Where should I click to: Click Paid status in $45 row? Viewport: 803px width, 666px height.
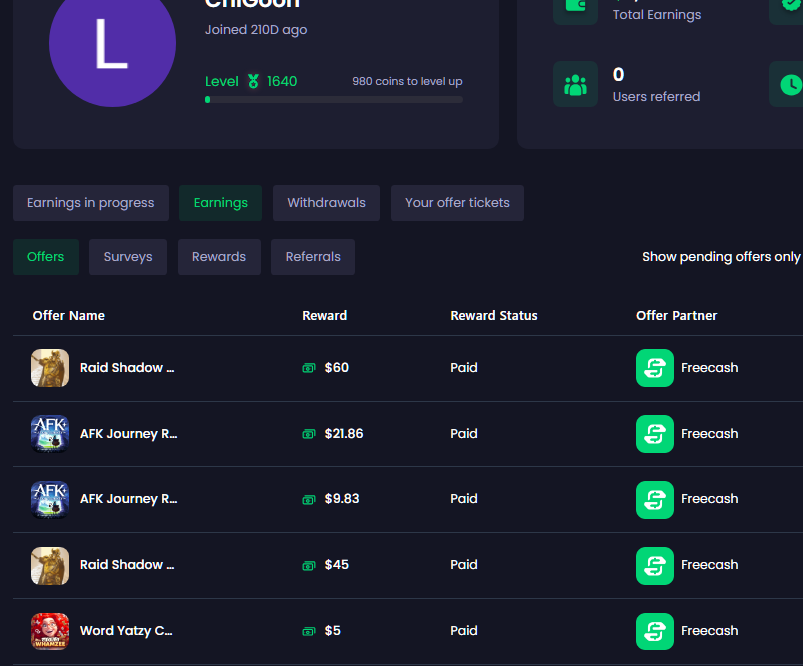point(464,565)
